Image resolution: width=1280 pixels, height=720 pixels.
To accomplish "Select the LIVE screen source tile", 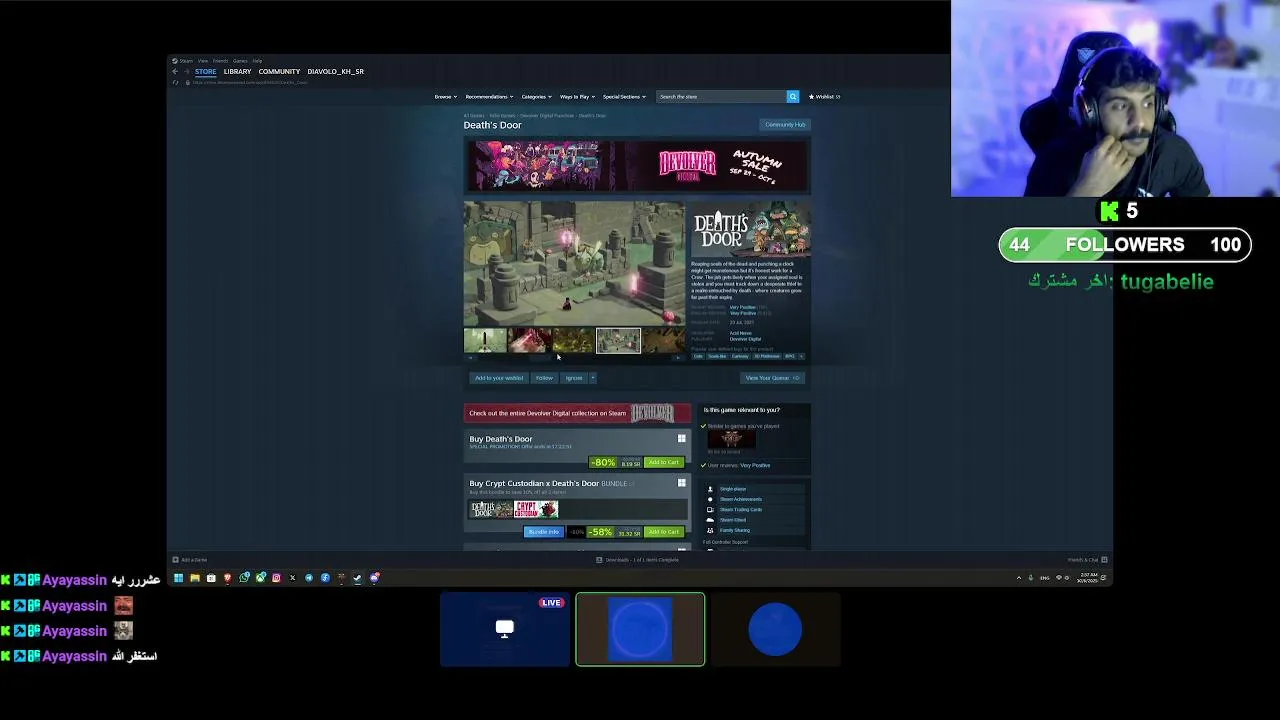I will click(505, 629).
